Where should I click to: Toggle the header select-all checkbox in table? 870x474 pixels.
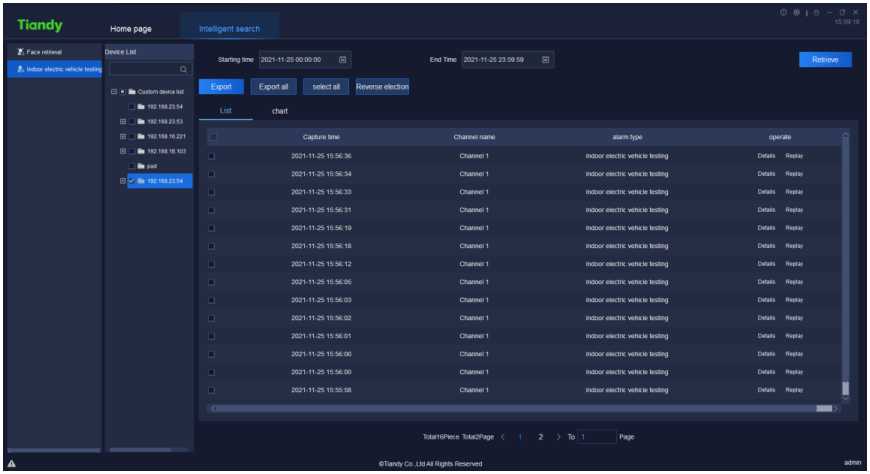[212, 137]
